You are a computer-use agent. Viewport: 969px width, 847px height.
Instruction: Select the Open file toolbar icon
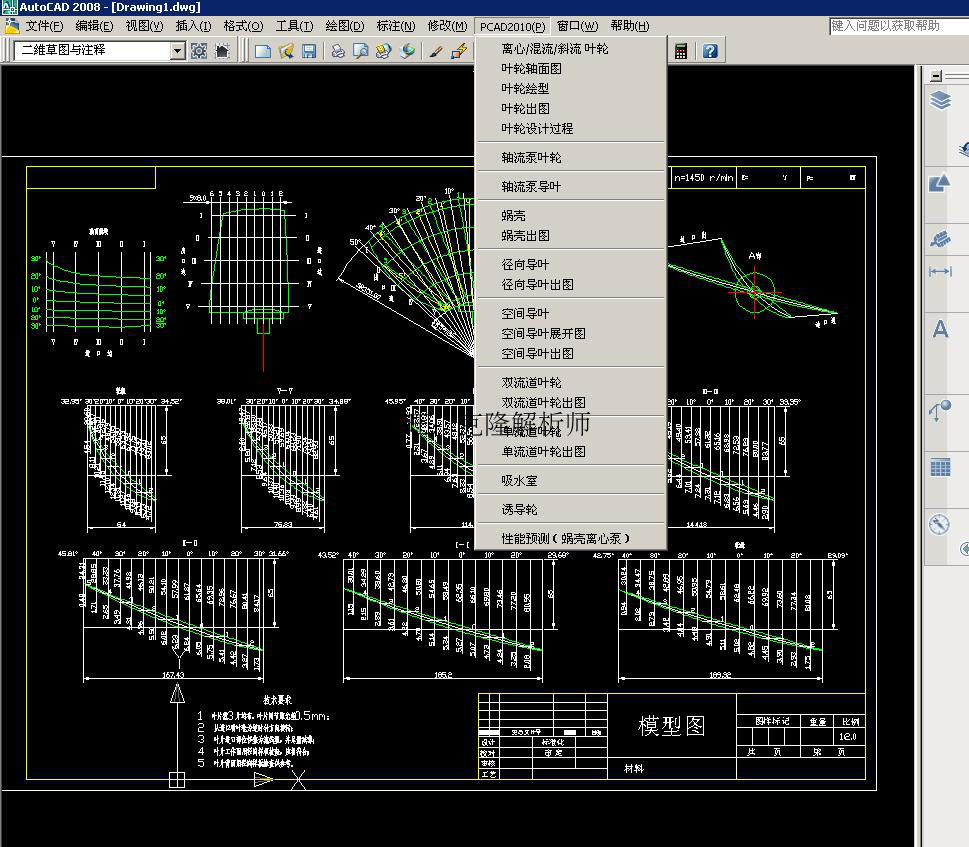[x=287, y=50]
